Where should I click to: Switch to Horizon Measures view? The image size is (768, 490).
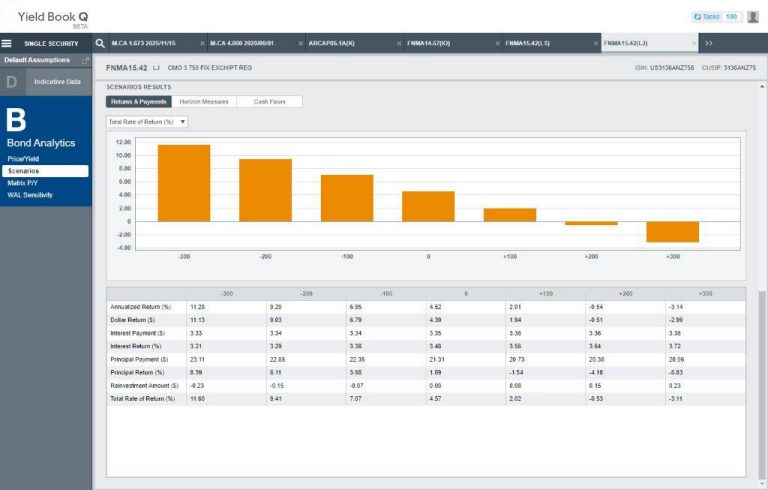click(204, 101)
